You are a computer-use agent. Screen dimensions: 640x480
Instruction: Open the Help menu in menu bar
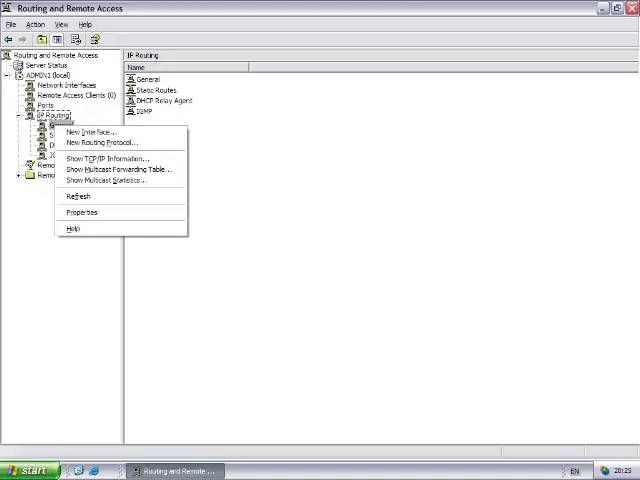[85, 24]
